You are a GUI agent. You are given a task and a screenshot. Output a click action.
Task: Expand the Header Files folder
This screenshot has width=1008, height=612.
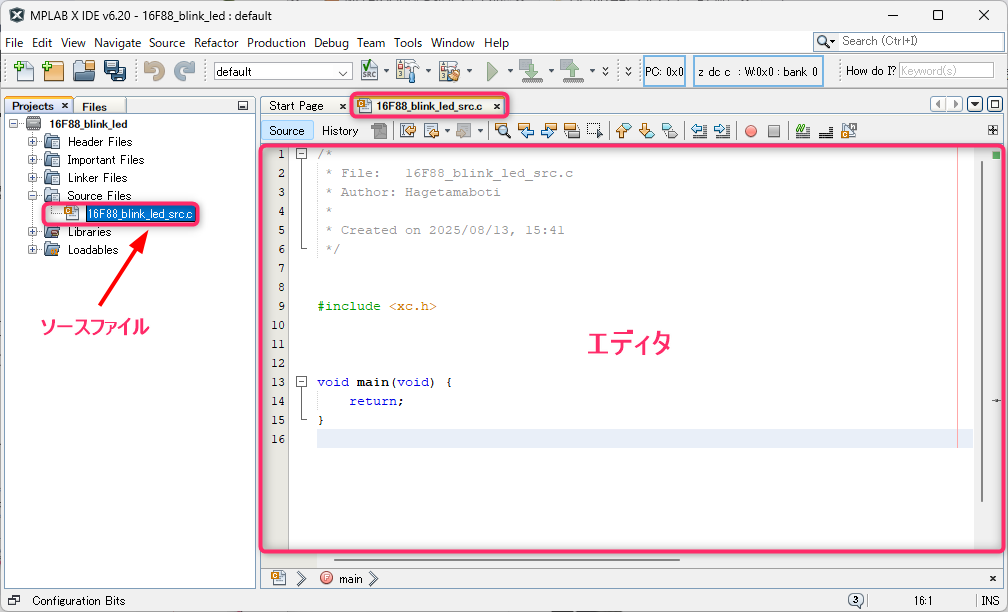click(32, 141)
